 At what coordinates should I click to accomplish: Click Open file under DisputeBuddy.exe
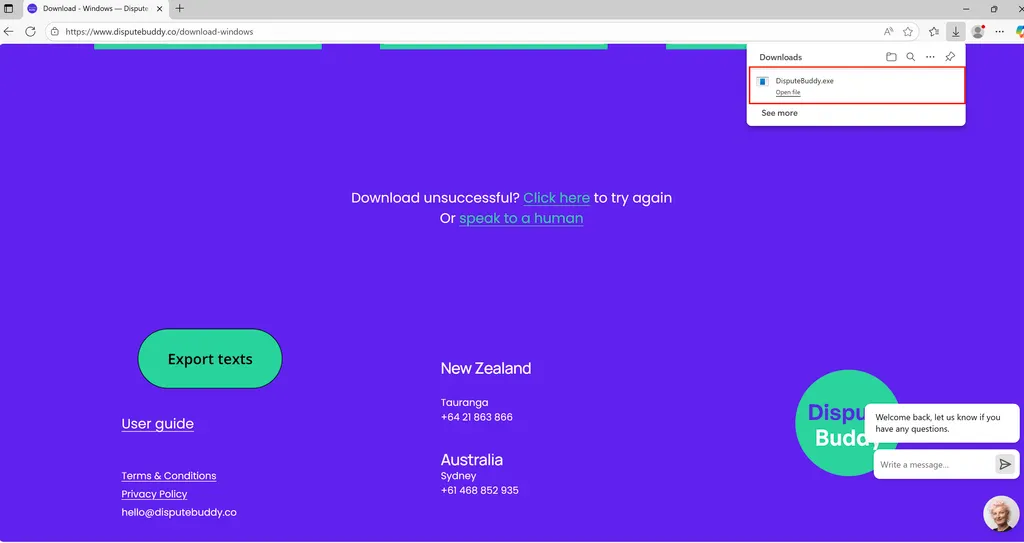click(788, 92)
